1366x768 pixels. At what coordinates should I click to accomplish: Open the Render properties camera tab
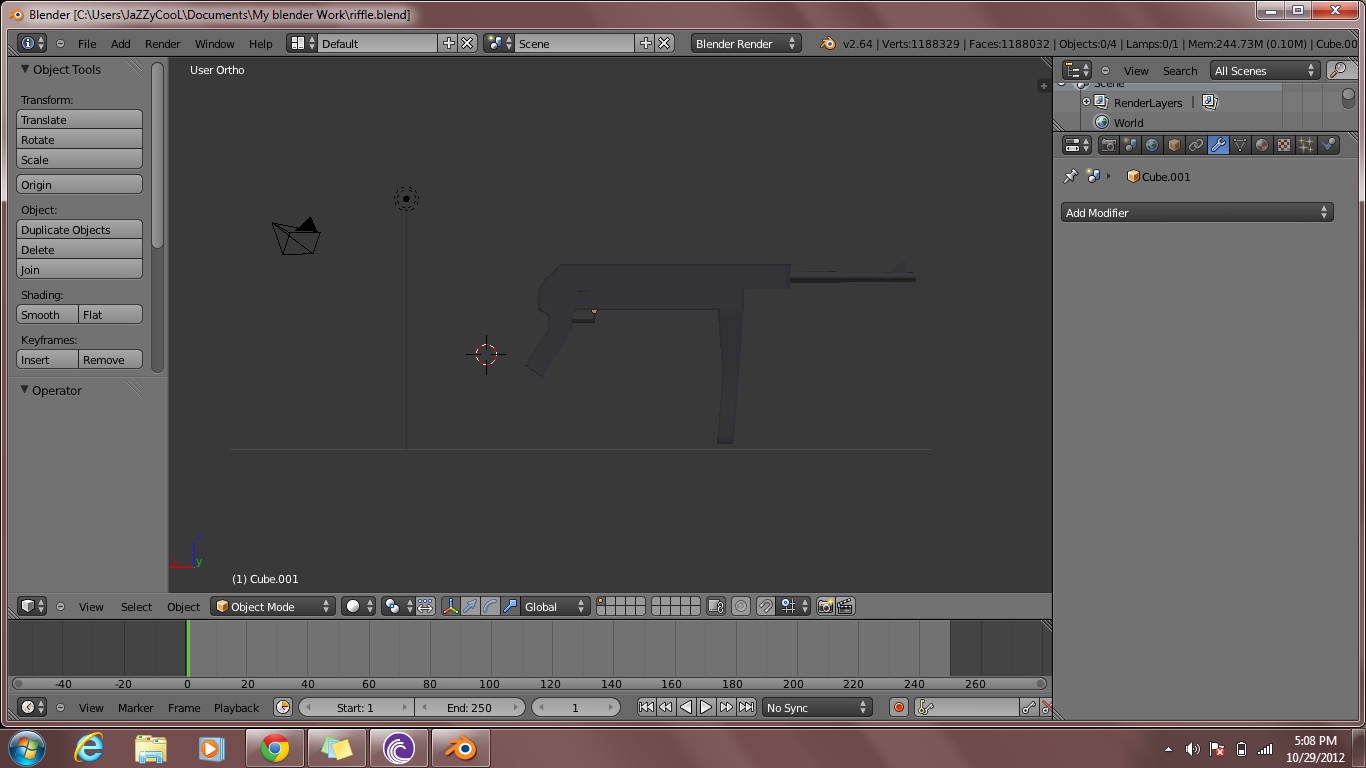pyautogui.click(x=1108, y=145)
